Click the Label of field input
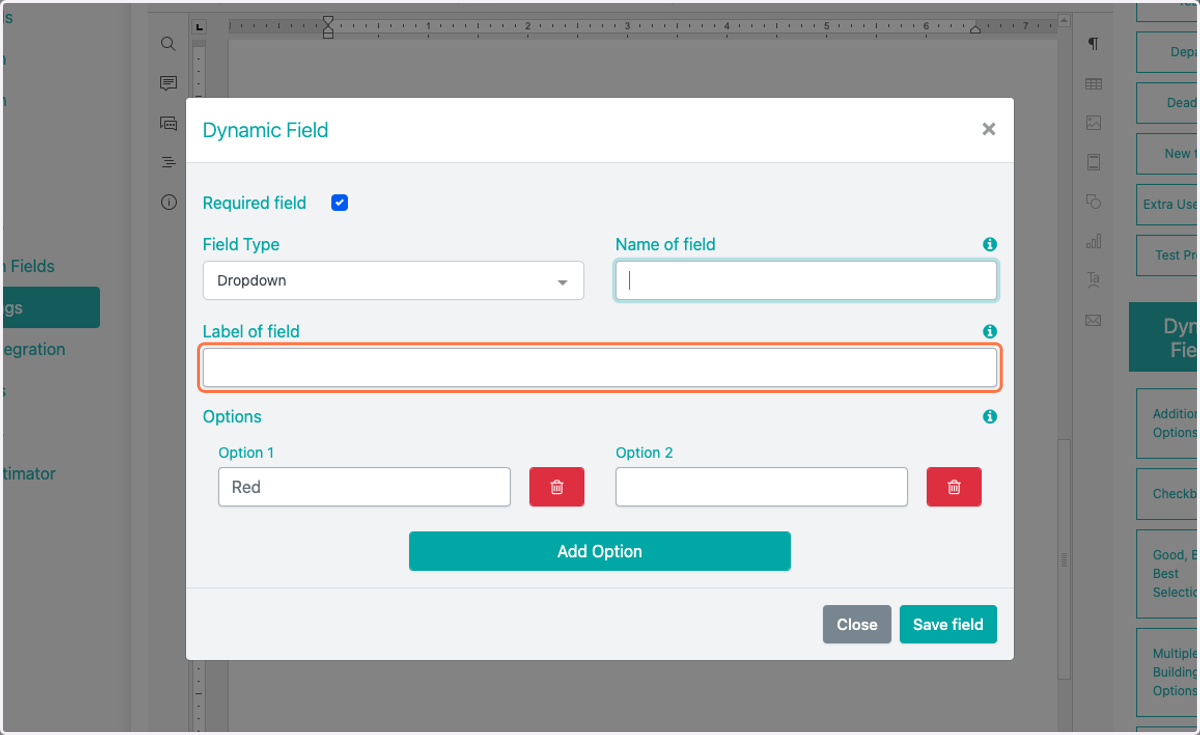1200x735 pixels. click(600, 368)
